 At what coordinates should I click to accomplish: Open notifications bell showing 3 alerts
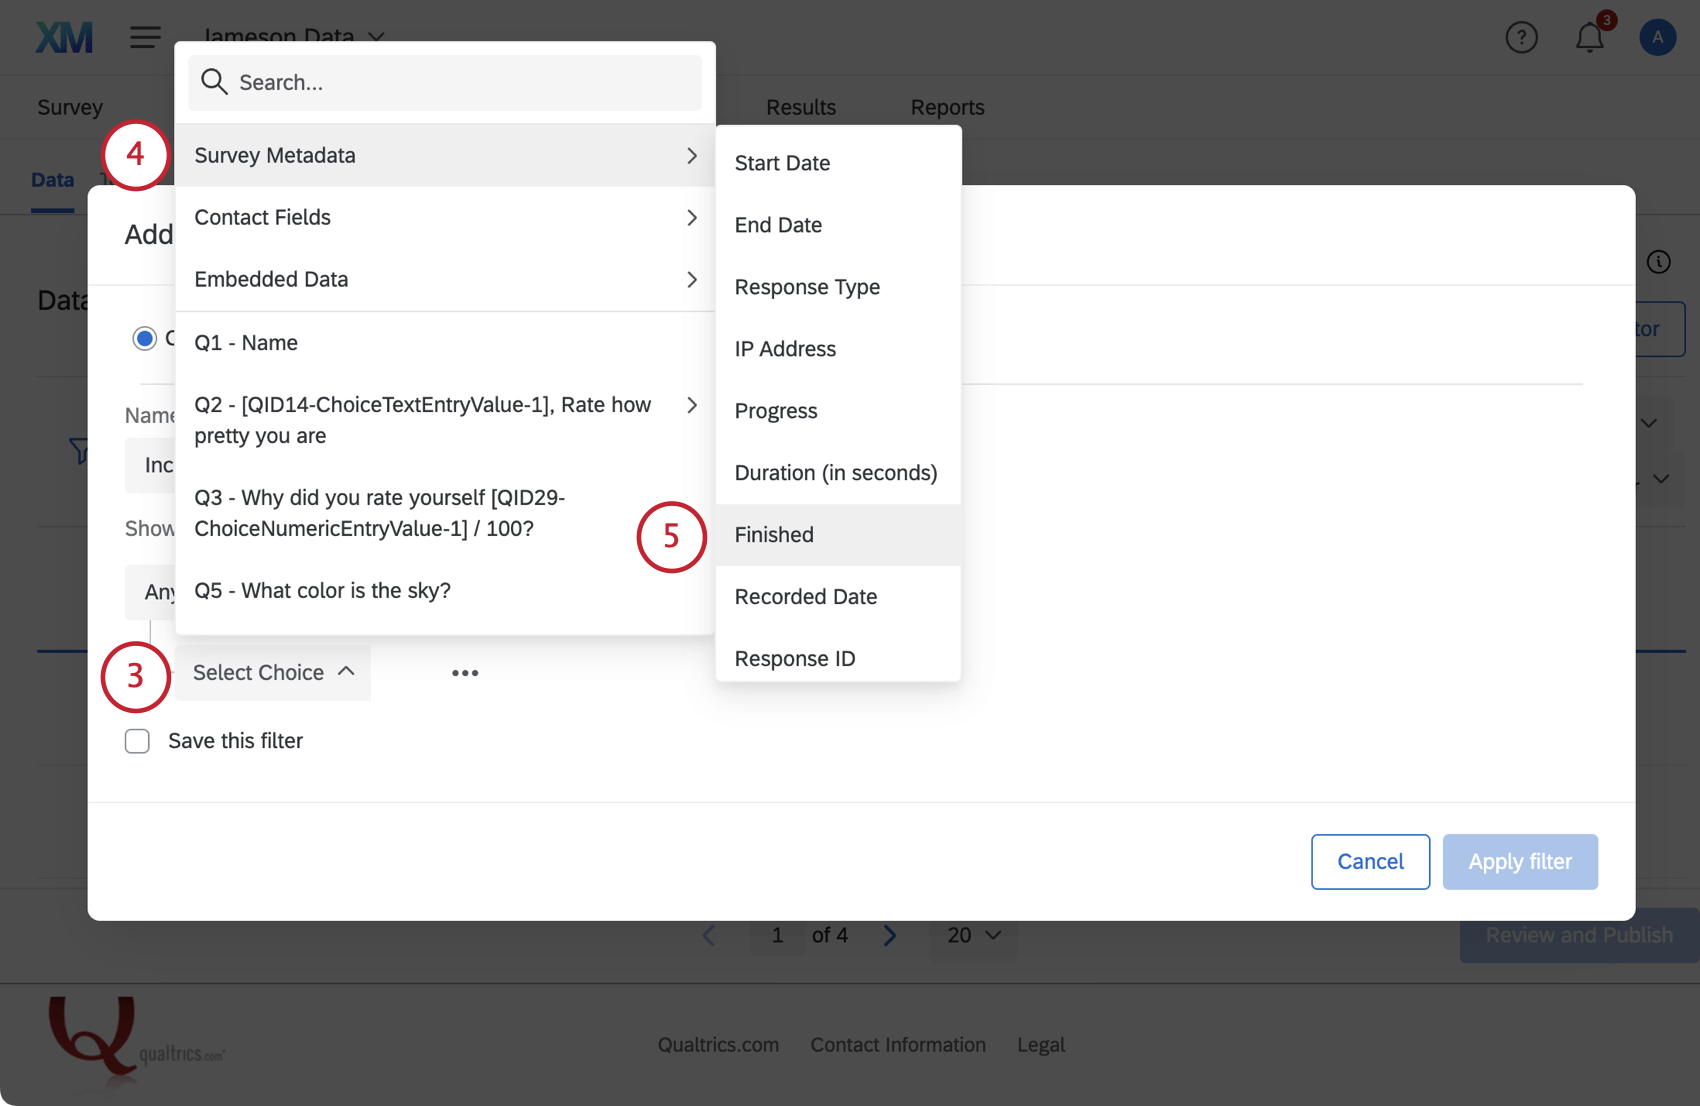1589,37
